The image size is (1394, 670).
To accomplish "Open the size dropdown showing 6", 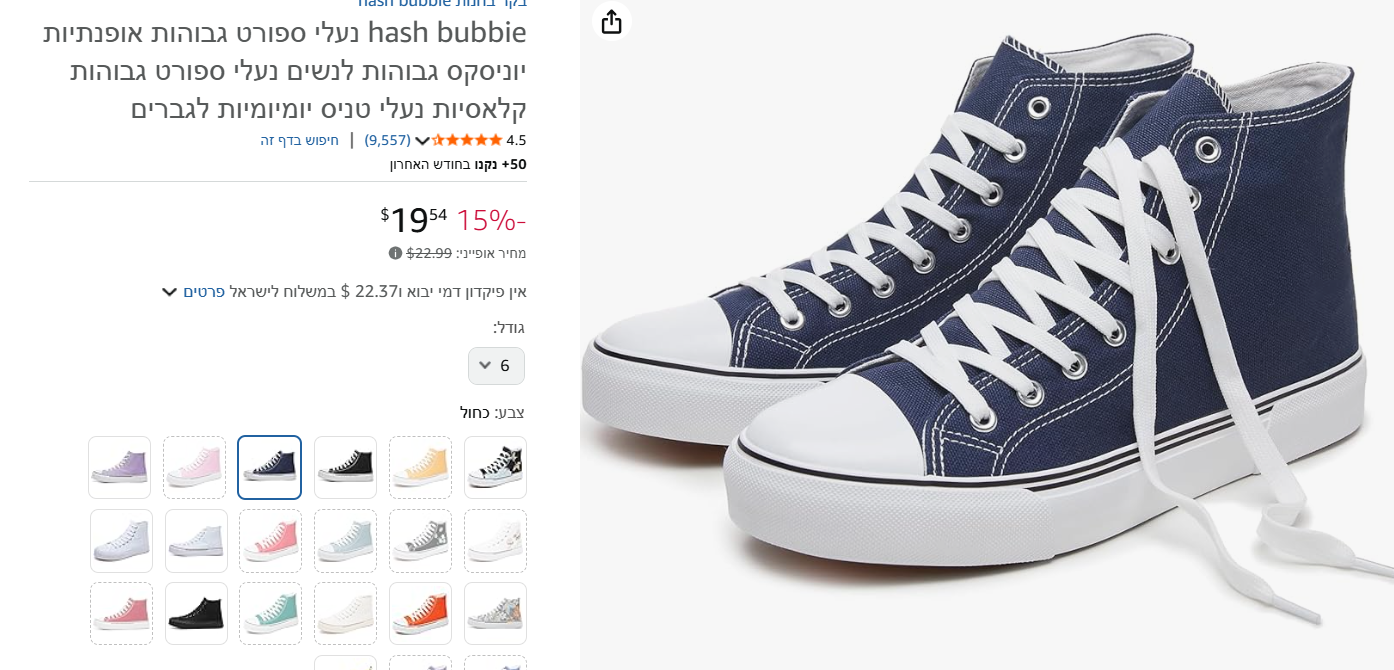I will pos(496,366).
